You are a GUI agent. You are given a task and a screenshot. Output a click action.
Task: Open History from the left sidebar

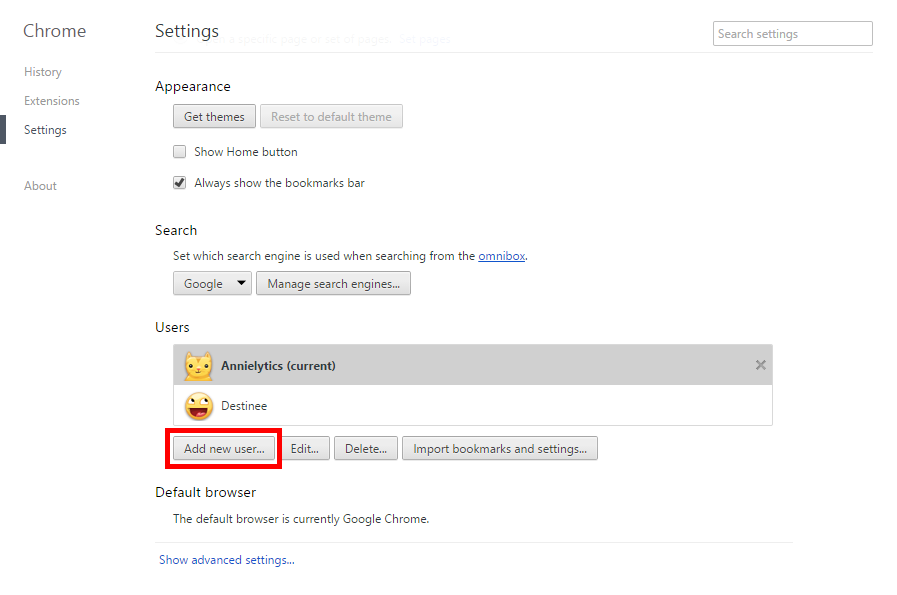(x=43, y=72)
